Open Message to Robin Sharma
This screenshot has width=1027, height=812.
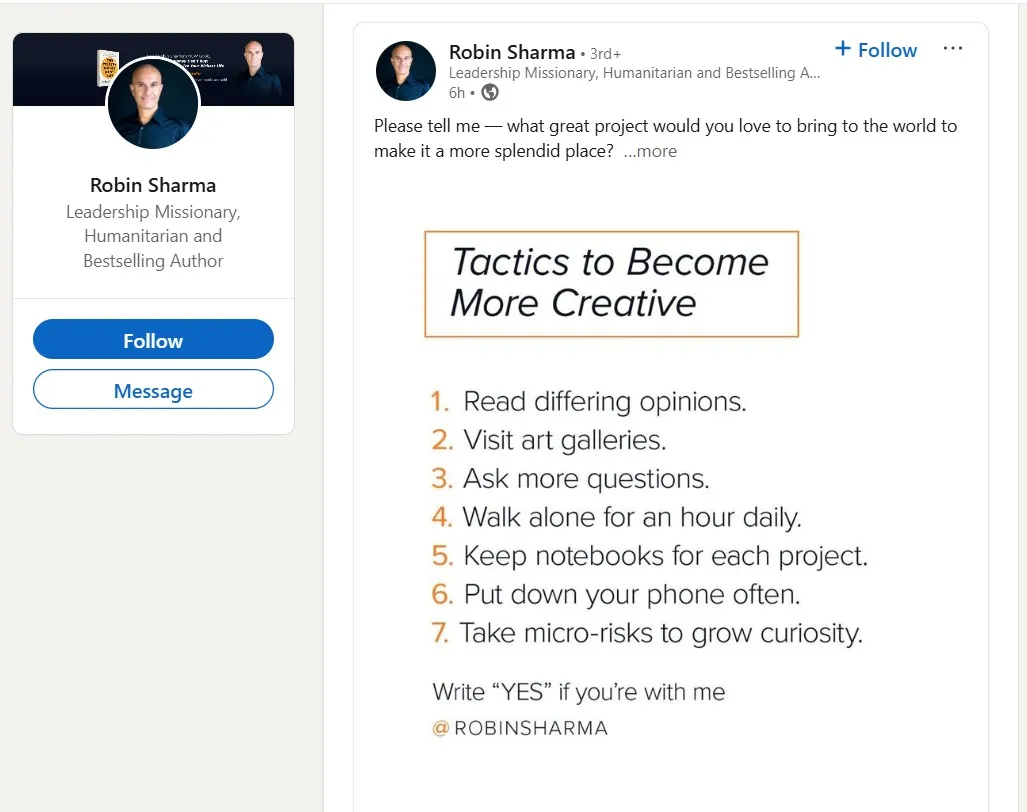tap(152, 389)
